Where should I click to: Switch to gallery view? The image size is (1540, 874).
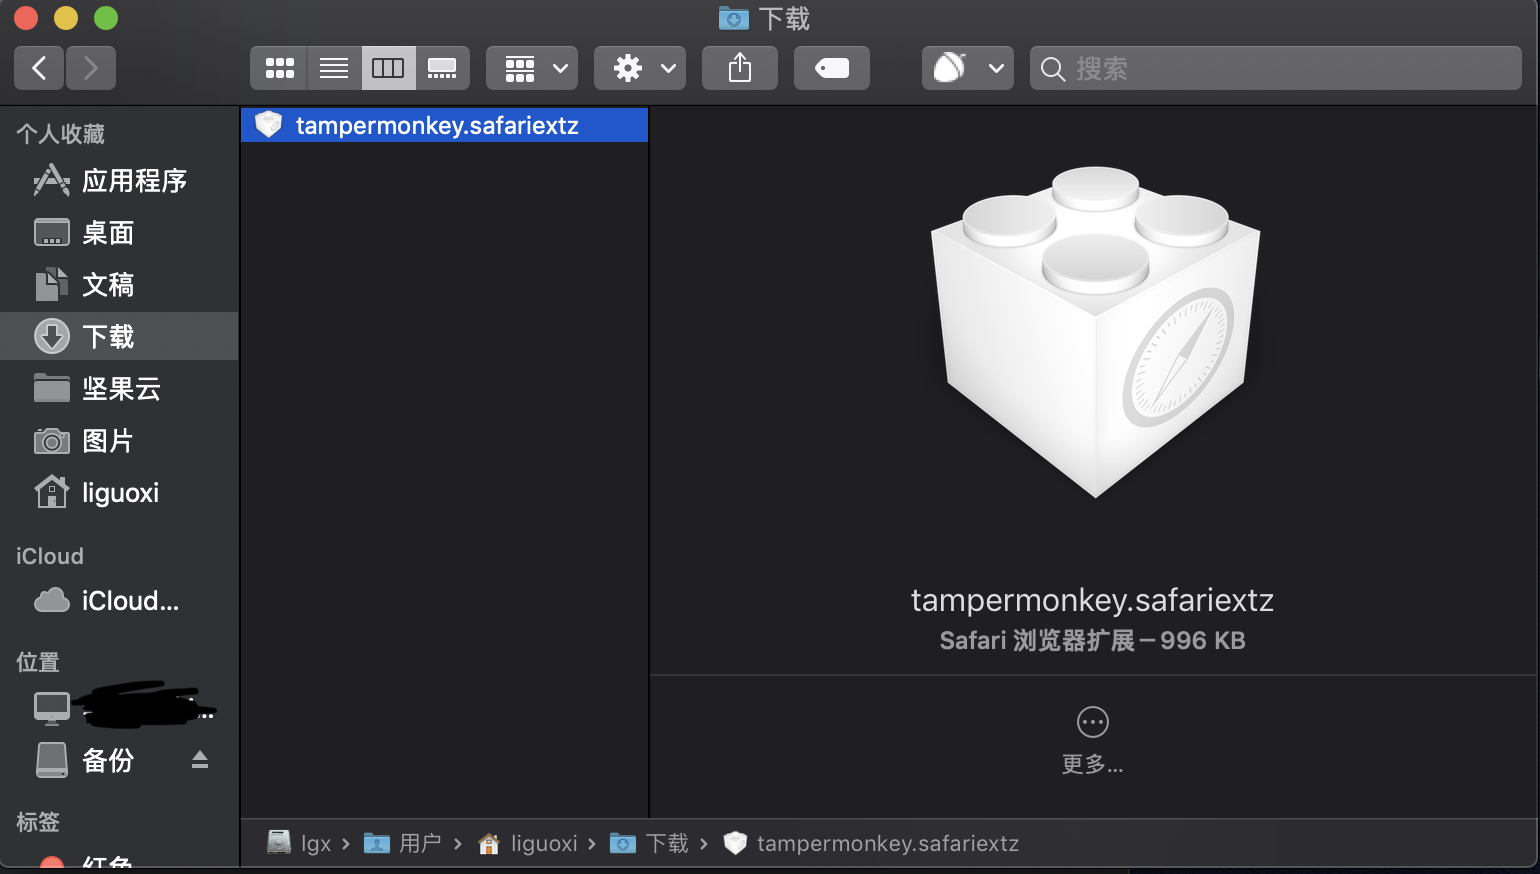click(442, 68)
